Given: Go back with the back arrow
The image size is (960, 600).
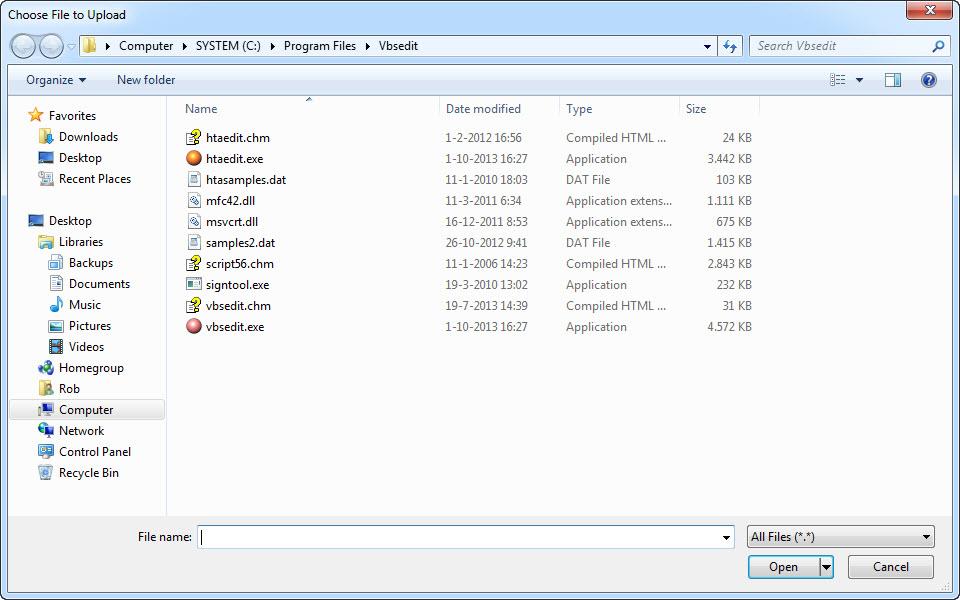Looking at the screenshot, I should (x=23, y=46).
